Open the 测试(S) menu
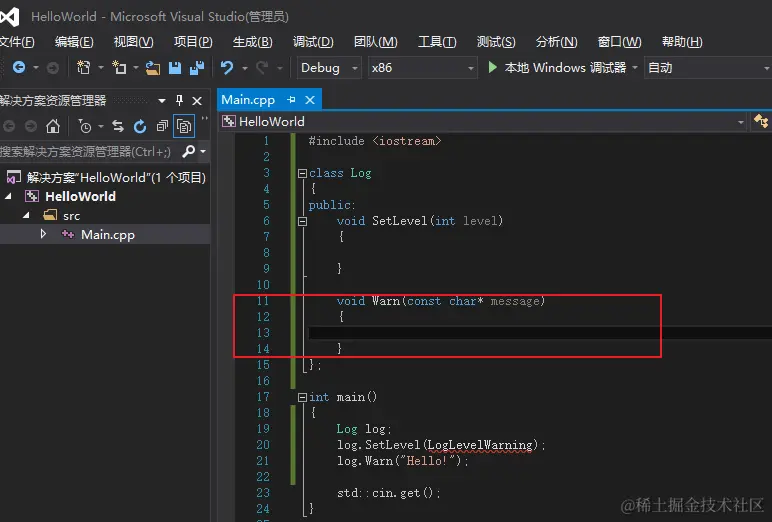Image resolution: width=772 pixels, height=522 pixels. 496,42
